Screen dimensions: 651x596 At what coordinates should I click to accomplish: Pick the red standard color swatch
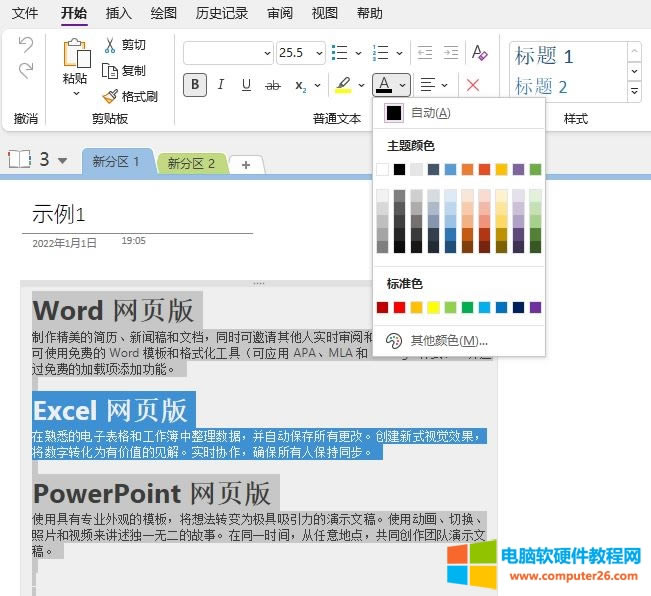(400, 307)
